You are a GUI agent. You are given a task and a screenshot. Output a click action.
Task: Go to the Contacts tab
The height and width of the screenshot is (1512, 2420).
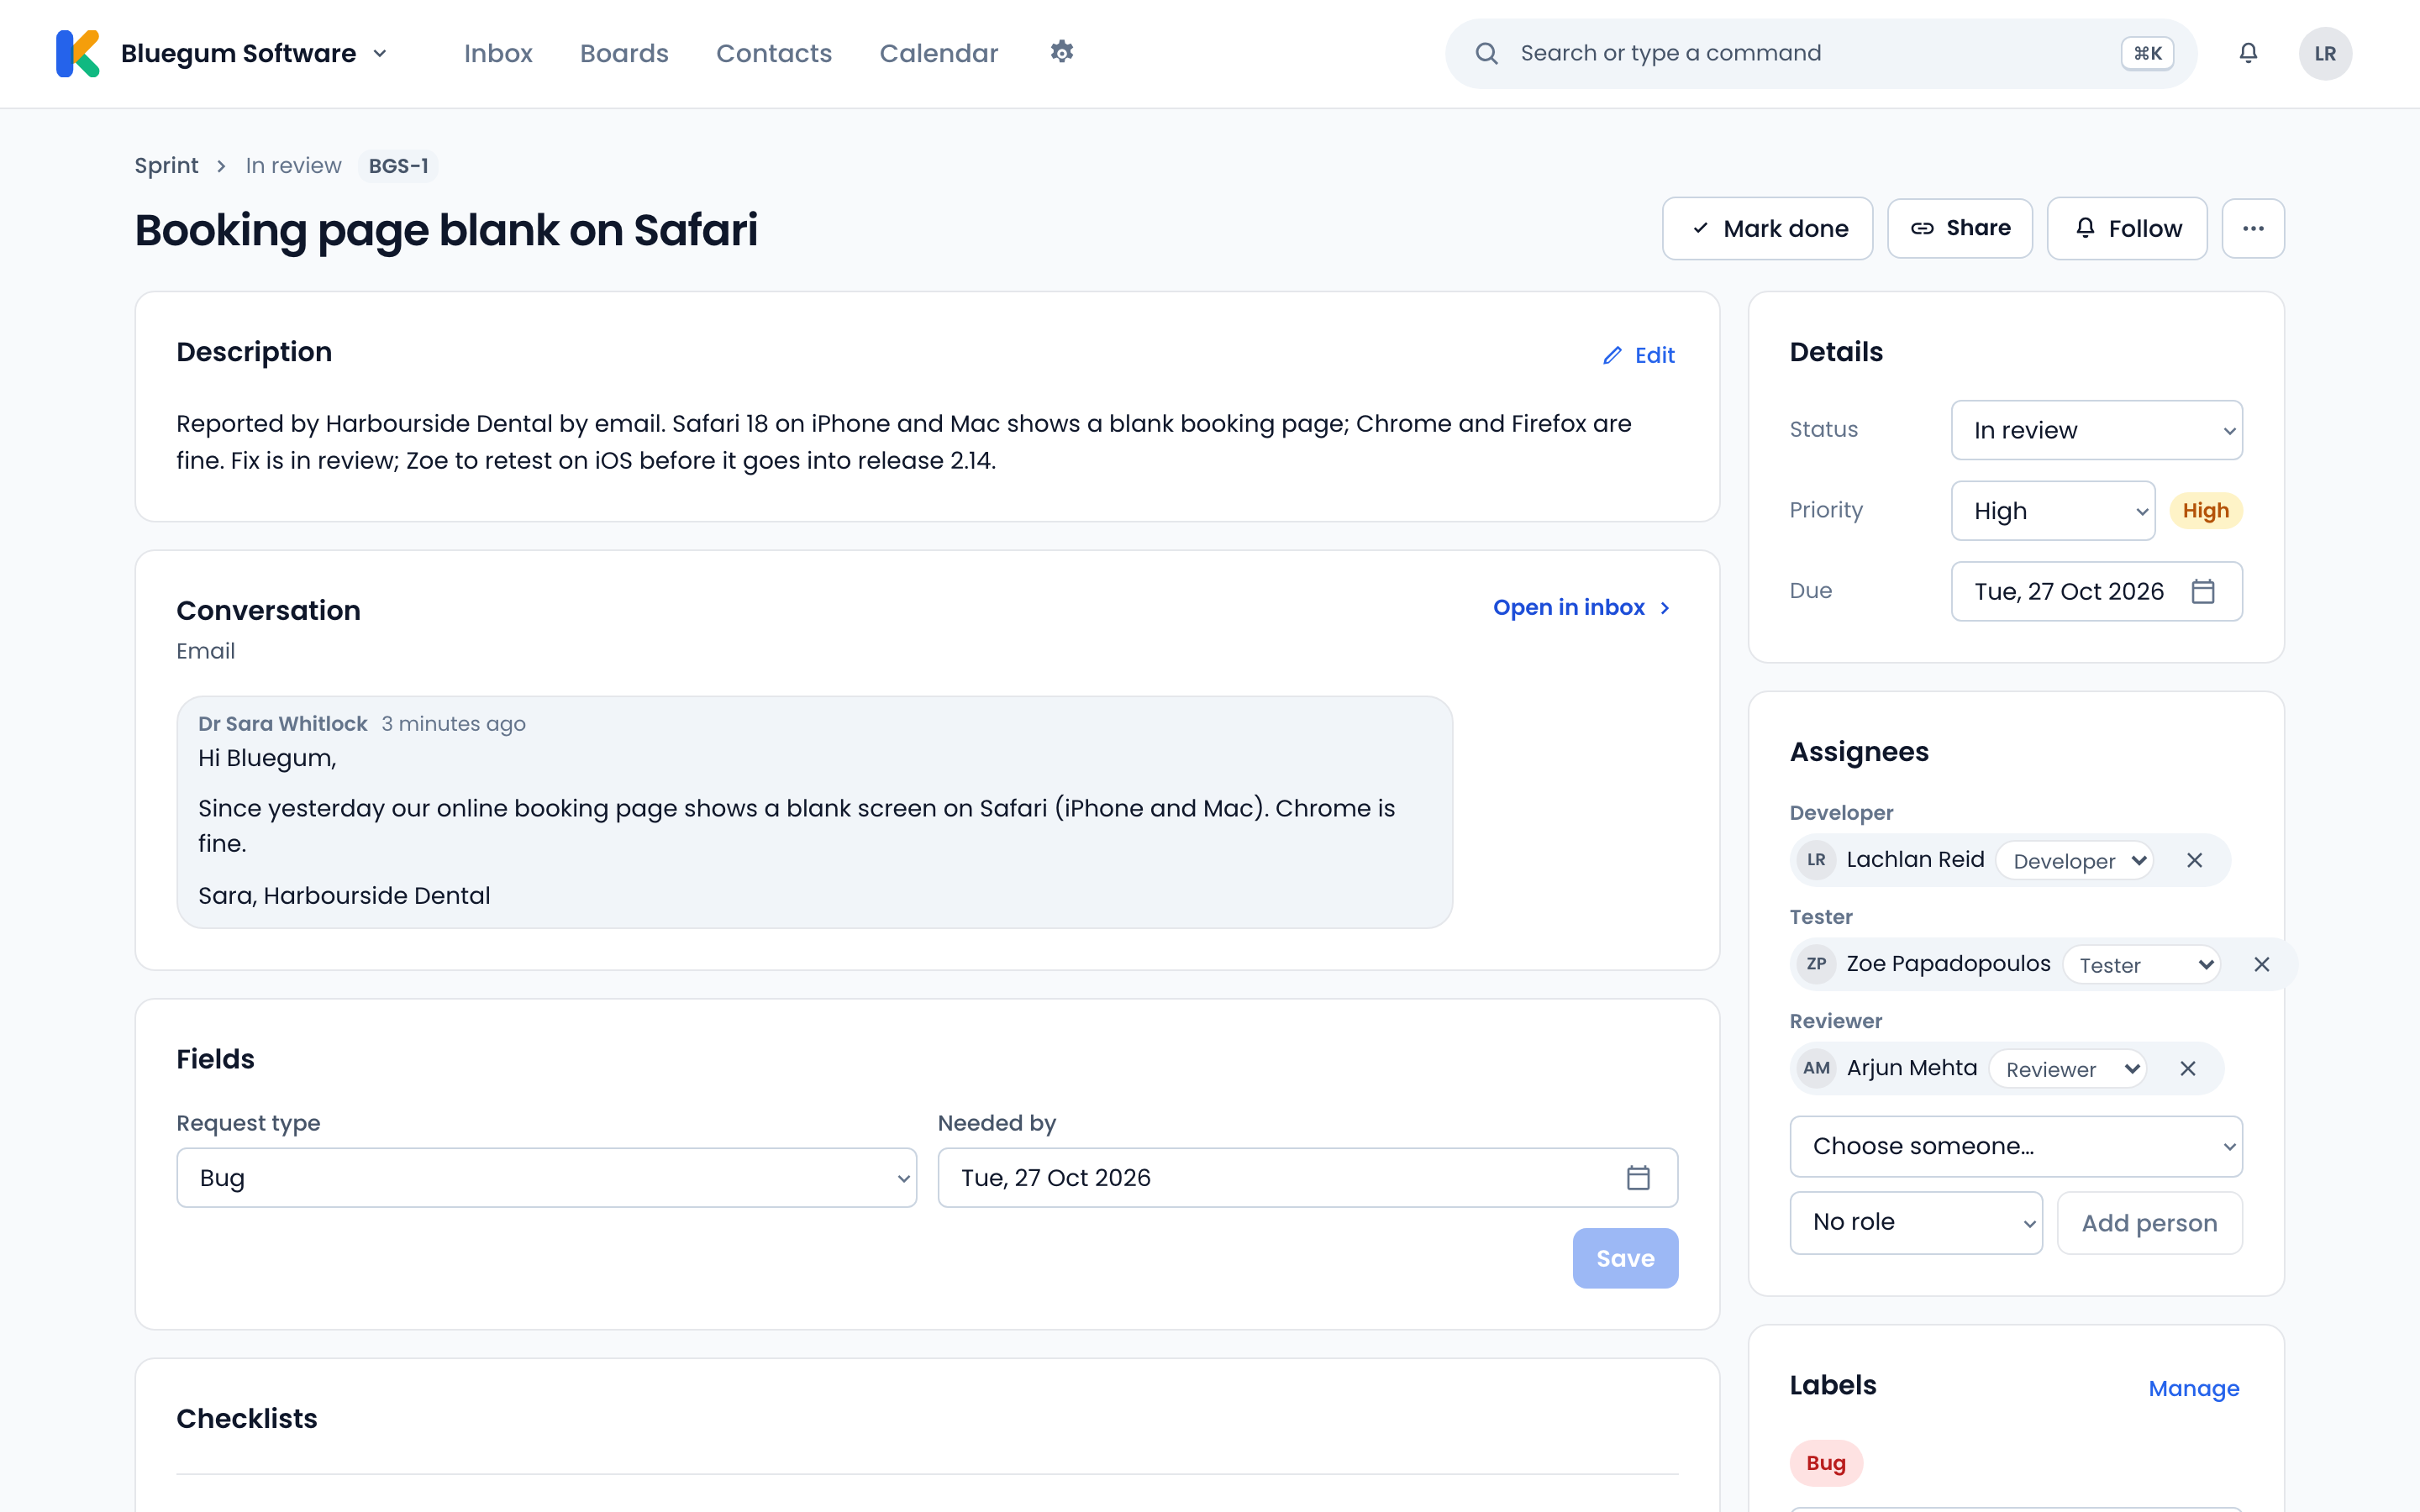click(773, 53)
